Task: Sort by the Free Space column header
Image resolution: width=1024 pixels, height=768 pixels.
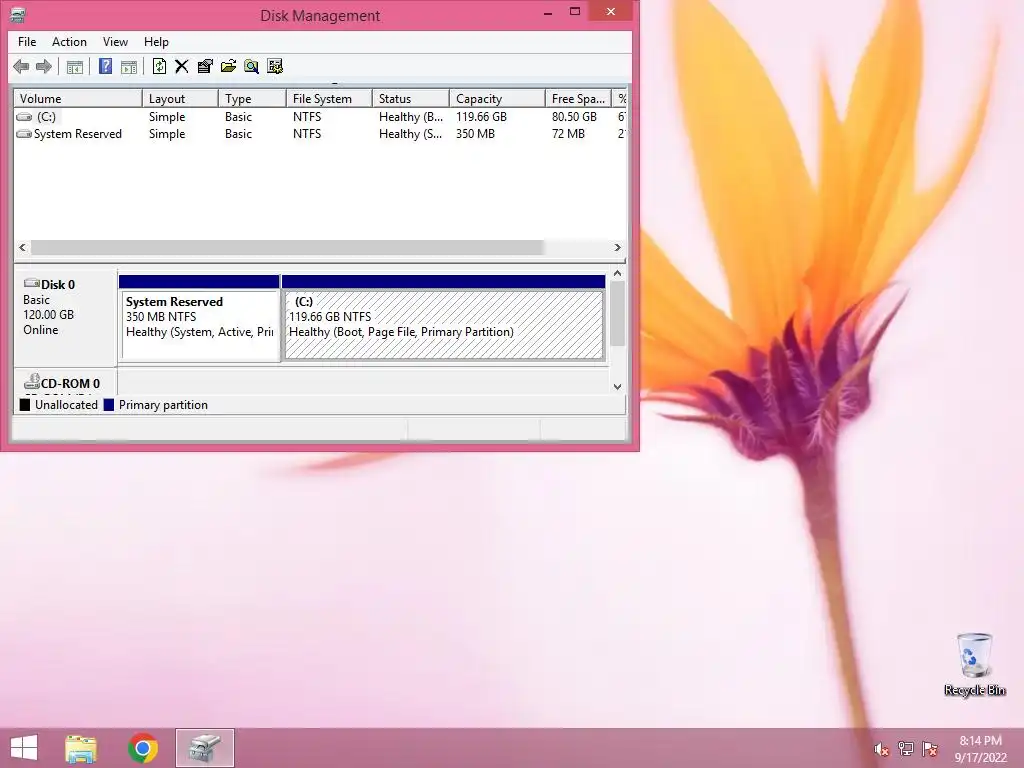Action: point(578,99)
